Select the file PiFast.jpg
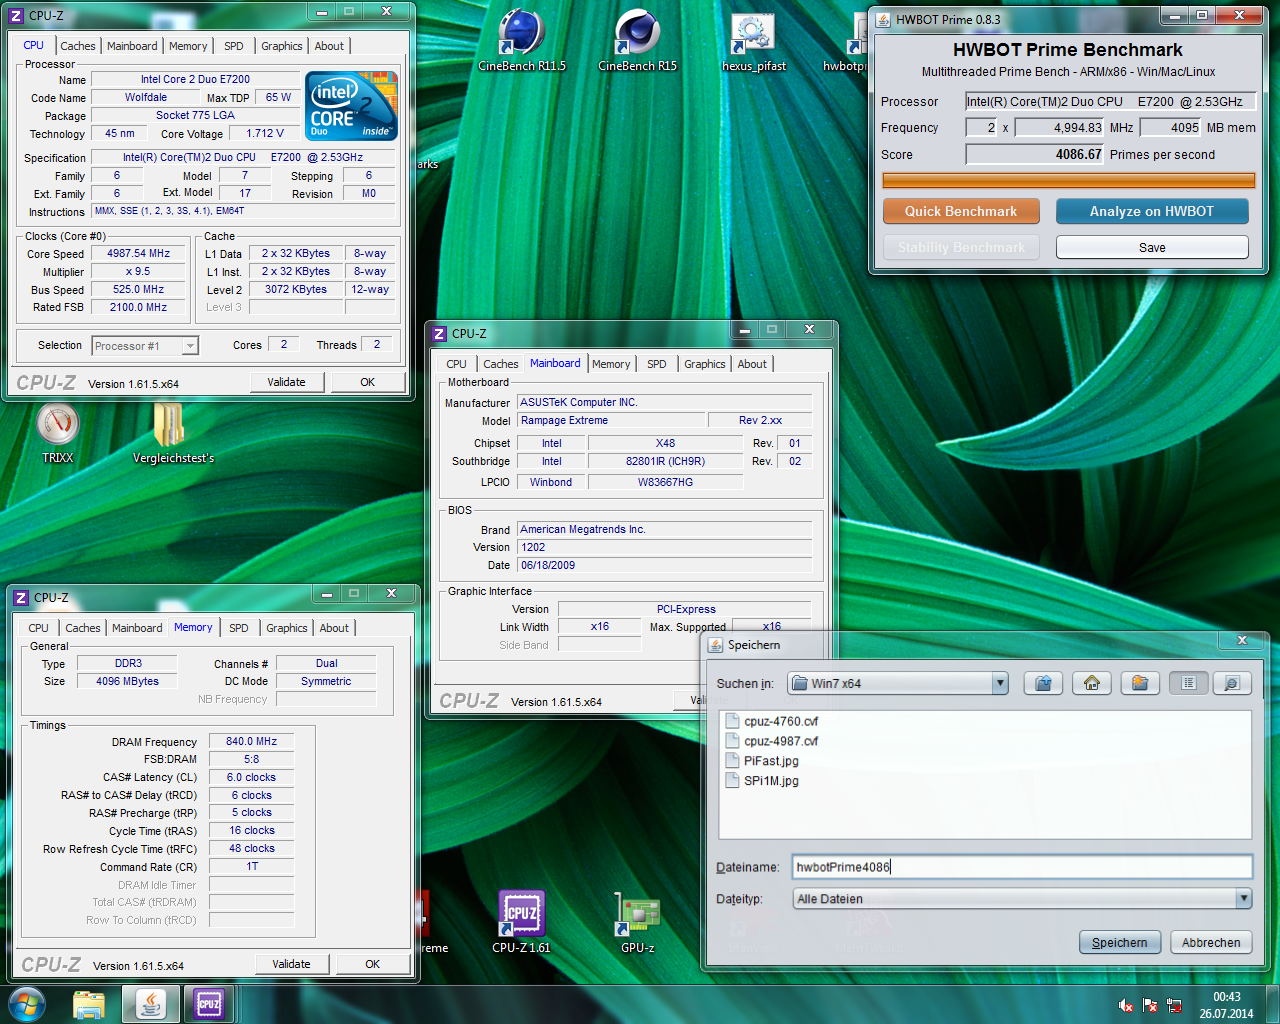The width and height of the screenshot is (1280, 1024). pyautogui.click(x=771, y=761)
